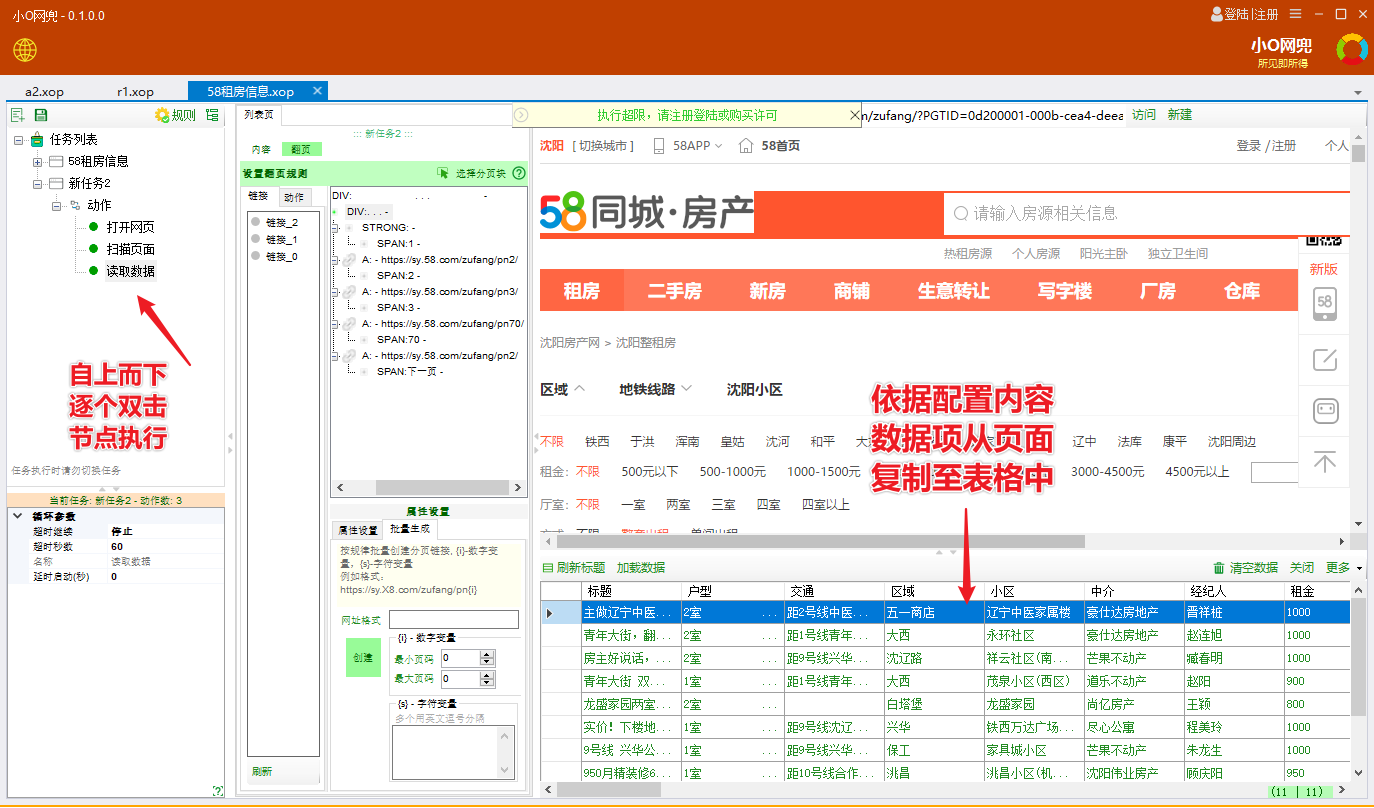This screenshot has width=1374, height=808.
Task: Expand the 区域 filter chevron
Action: point(579,389)
